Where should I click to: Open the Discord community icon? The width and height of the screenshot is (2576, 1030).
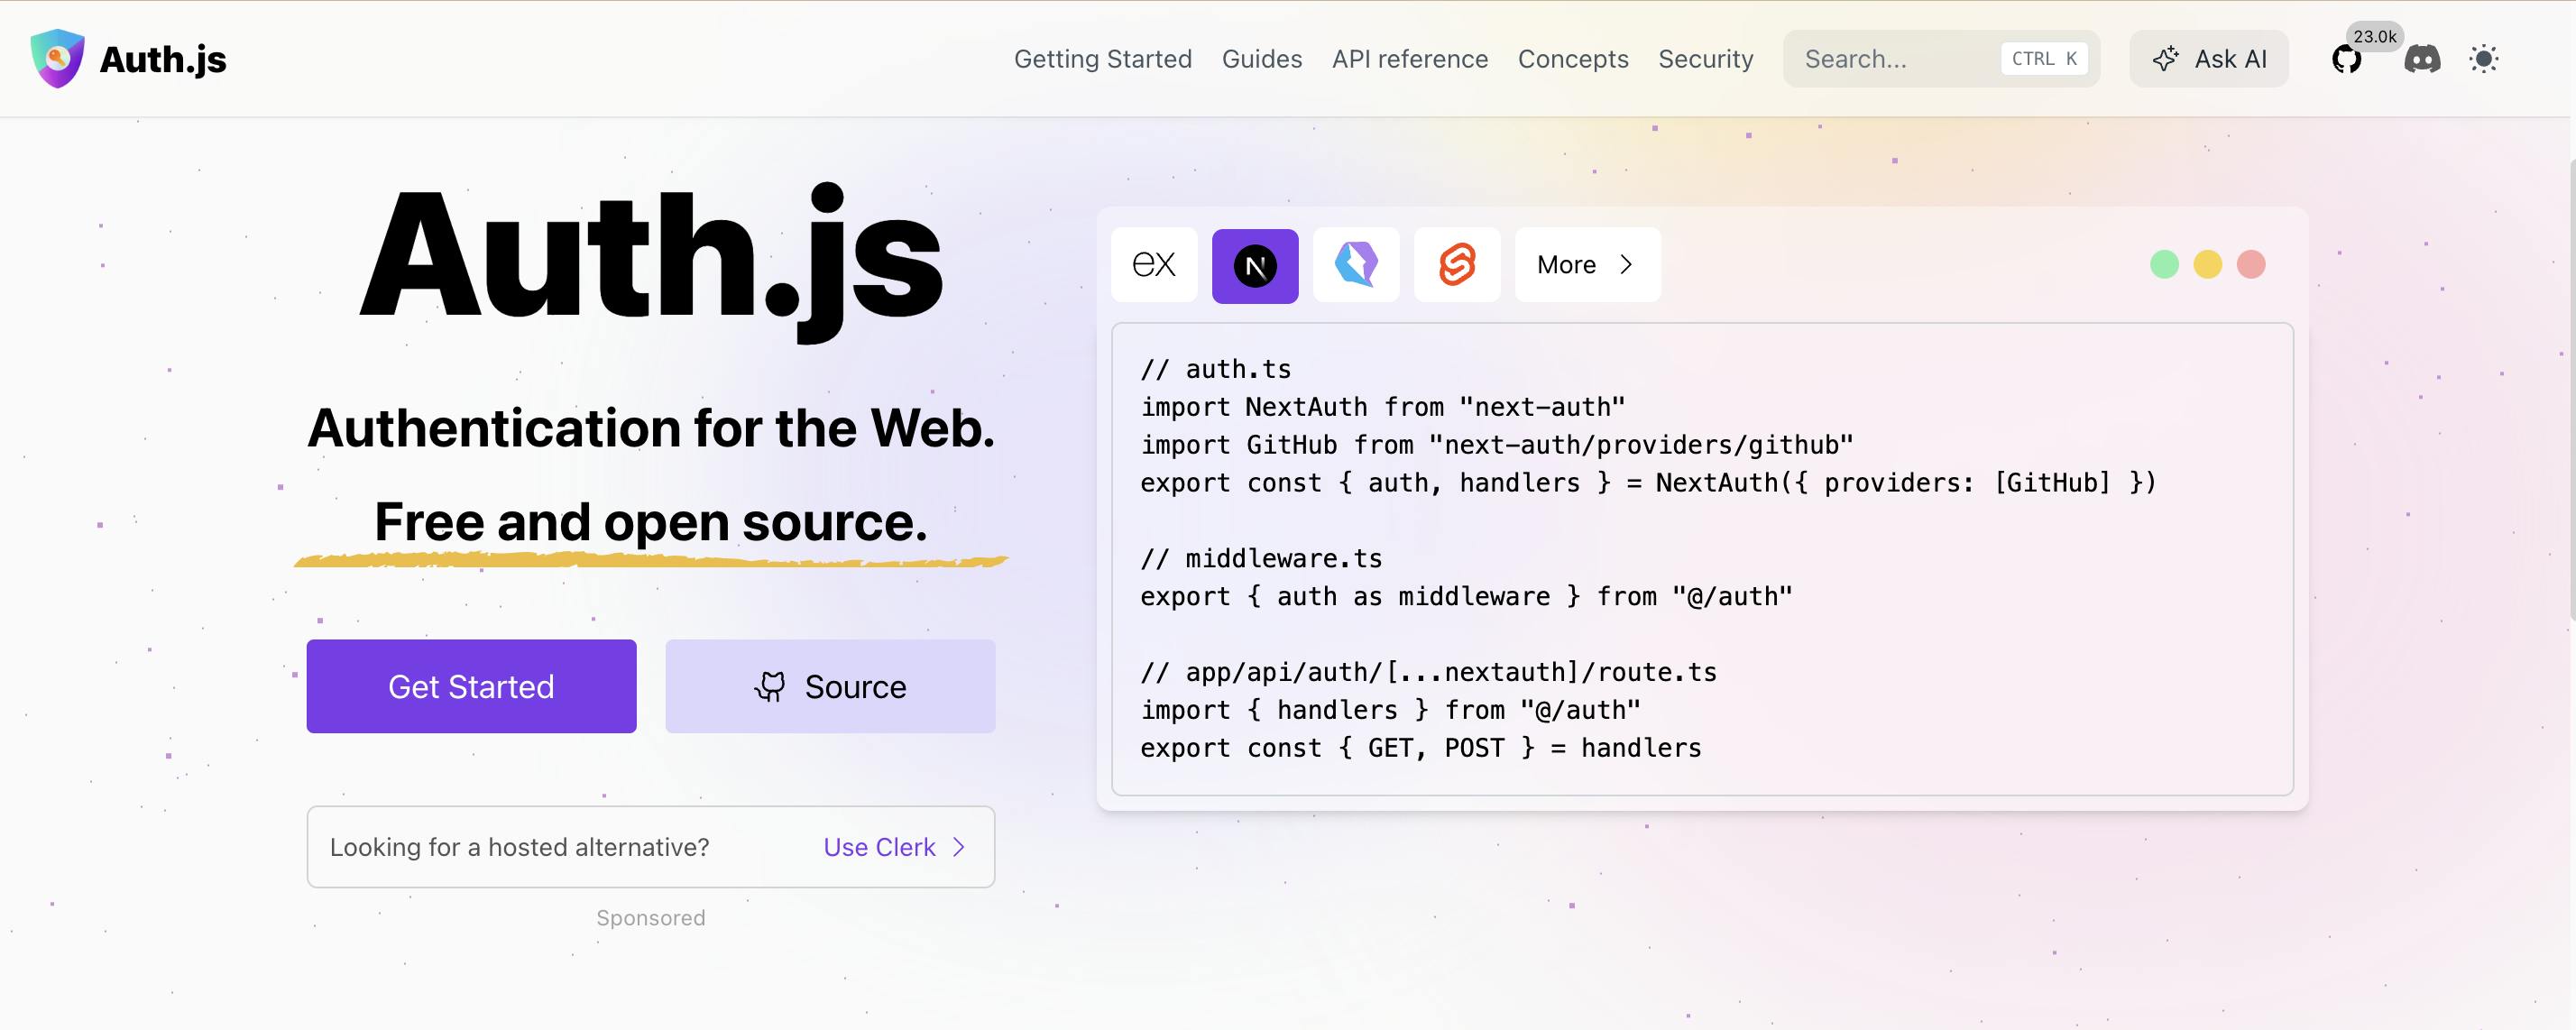point(2421,59)
